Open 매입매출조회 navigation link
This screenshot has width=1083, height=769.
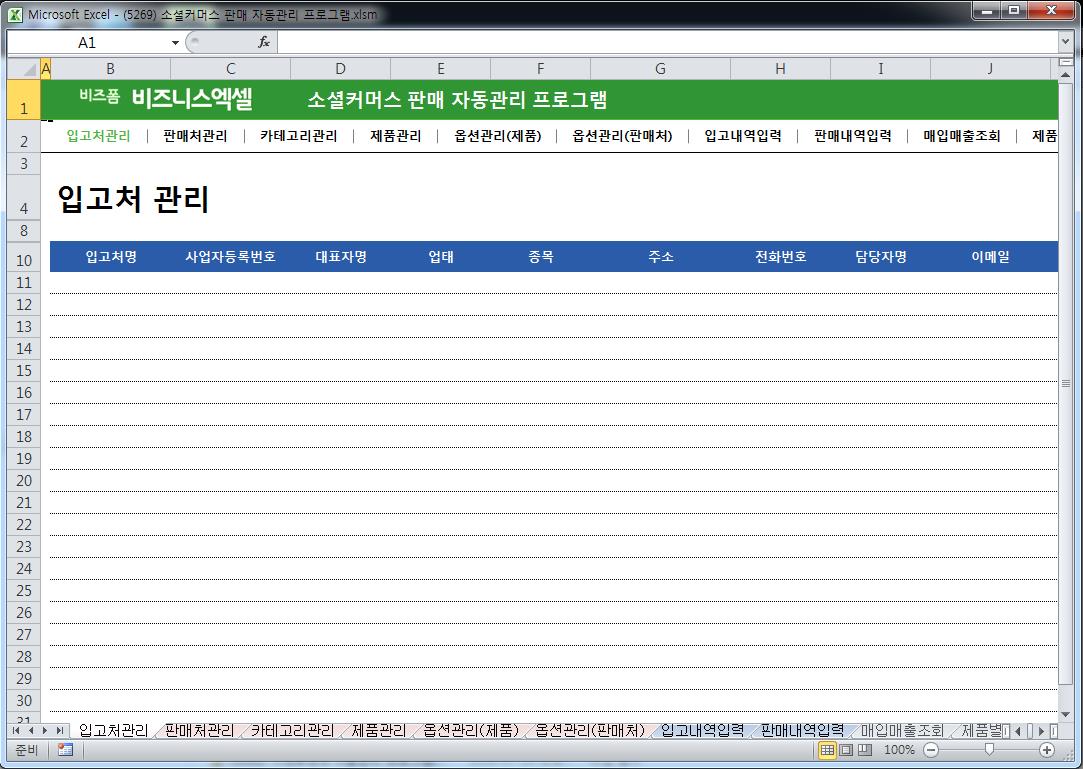pos(961,136)
